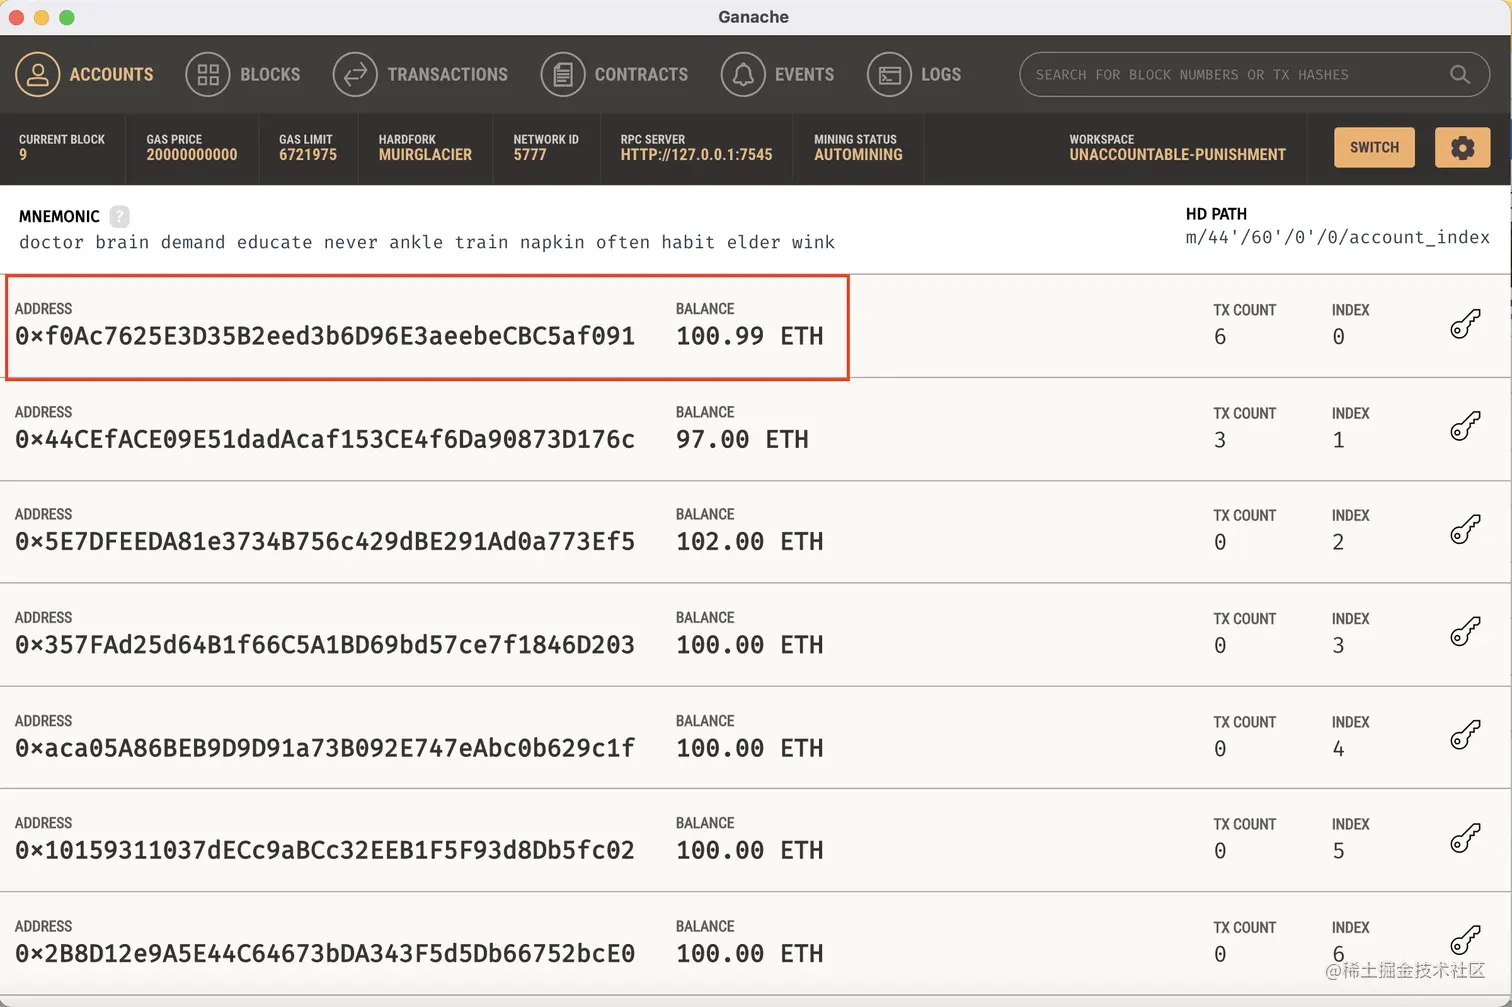The image size is (1512, 1007).
Task: Click the Accounts person icon
Action: coord(37,75)
